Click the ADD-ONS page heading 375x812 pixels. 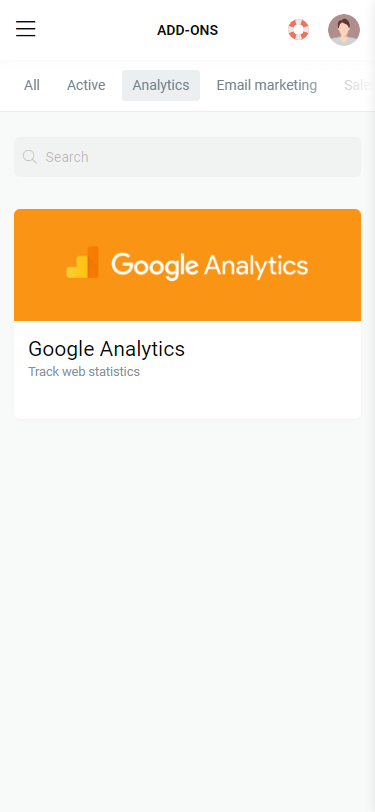188,31
